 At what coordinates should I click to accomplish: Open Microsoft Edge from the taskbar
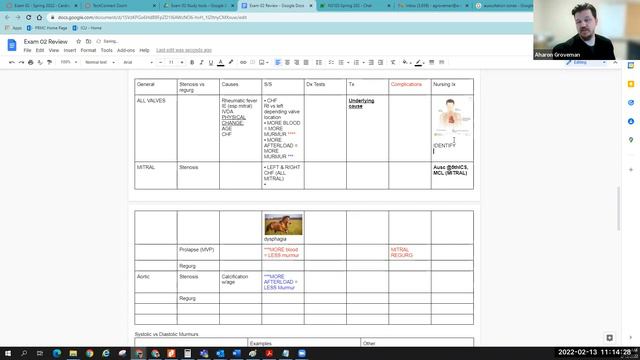(x=57, y=353)
